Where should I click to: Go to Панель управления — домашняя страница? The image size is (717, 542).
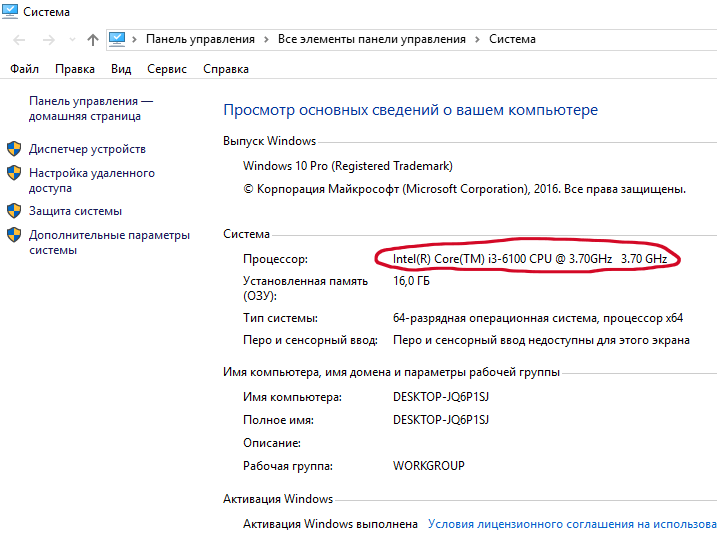91,108
